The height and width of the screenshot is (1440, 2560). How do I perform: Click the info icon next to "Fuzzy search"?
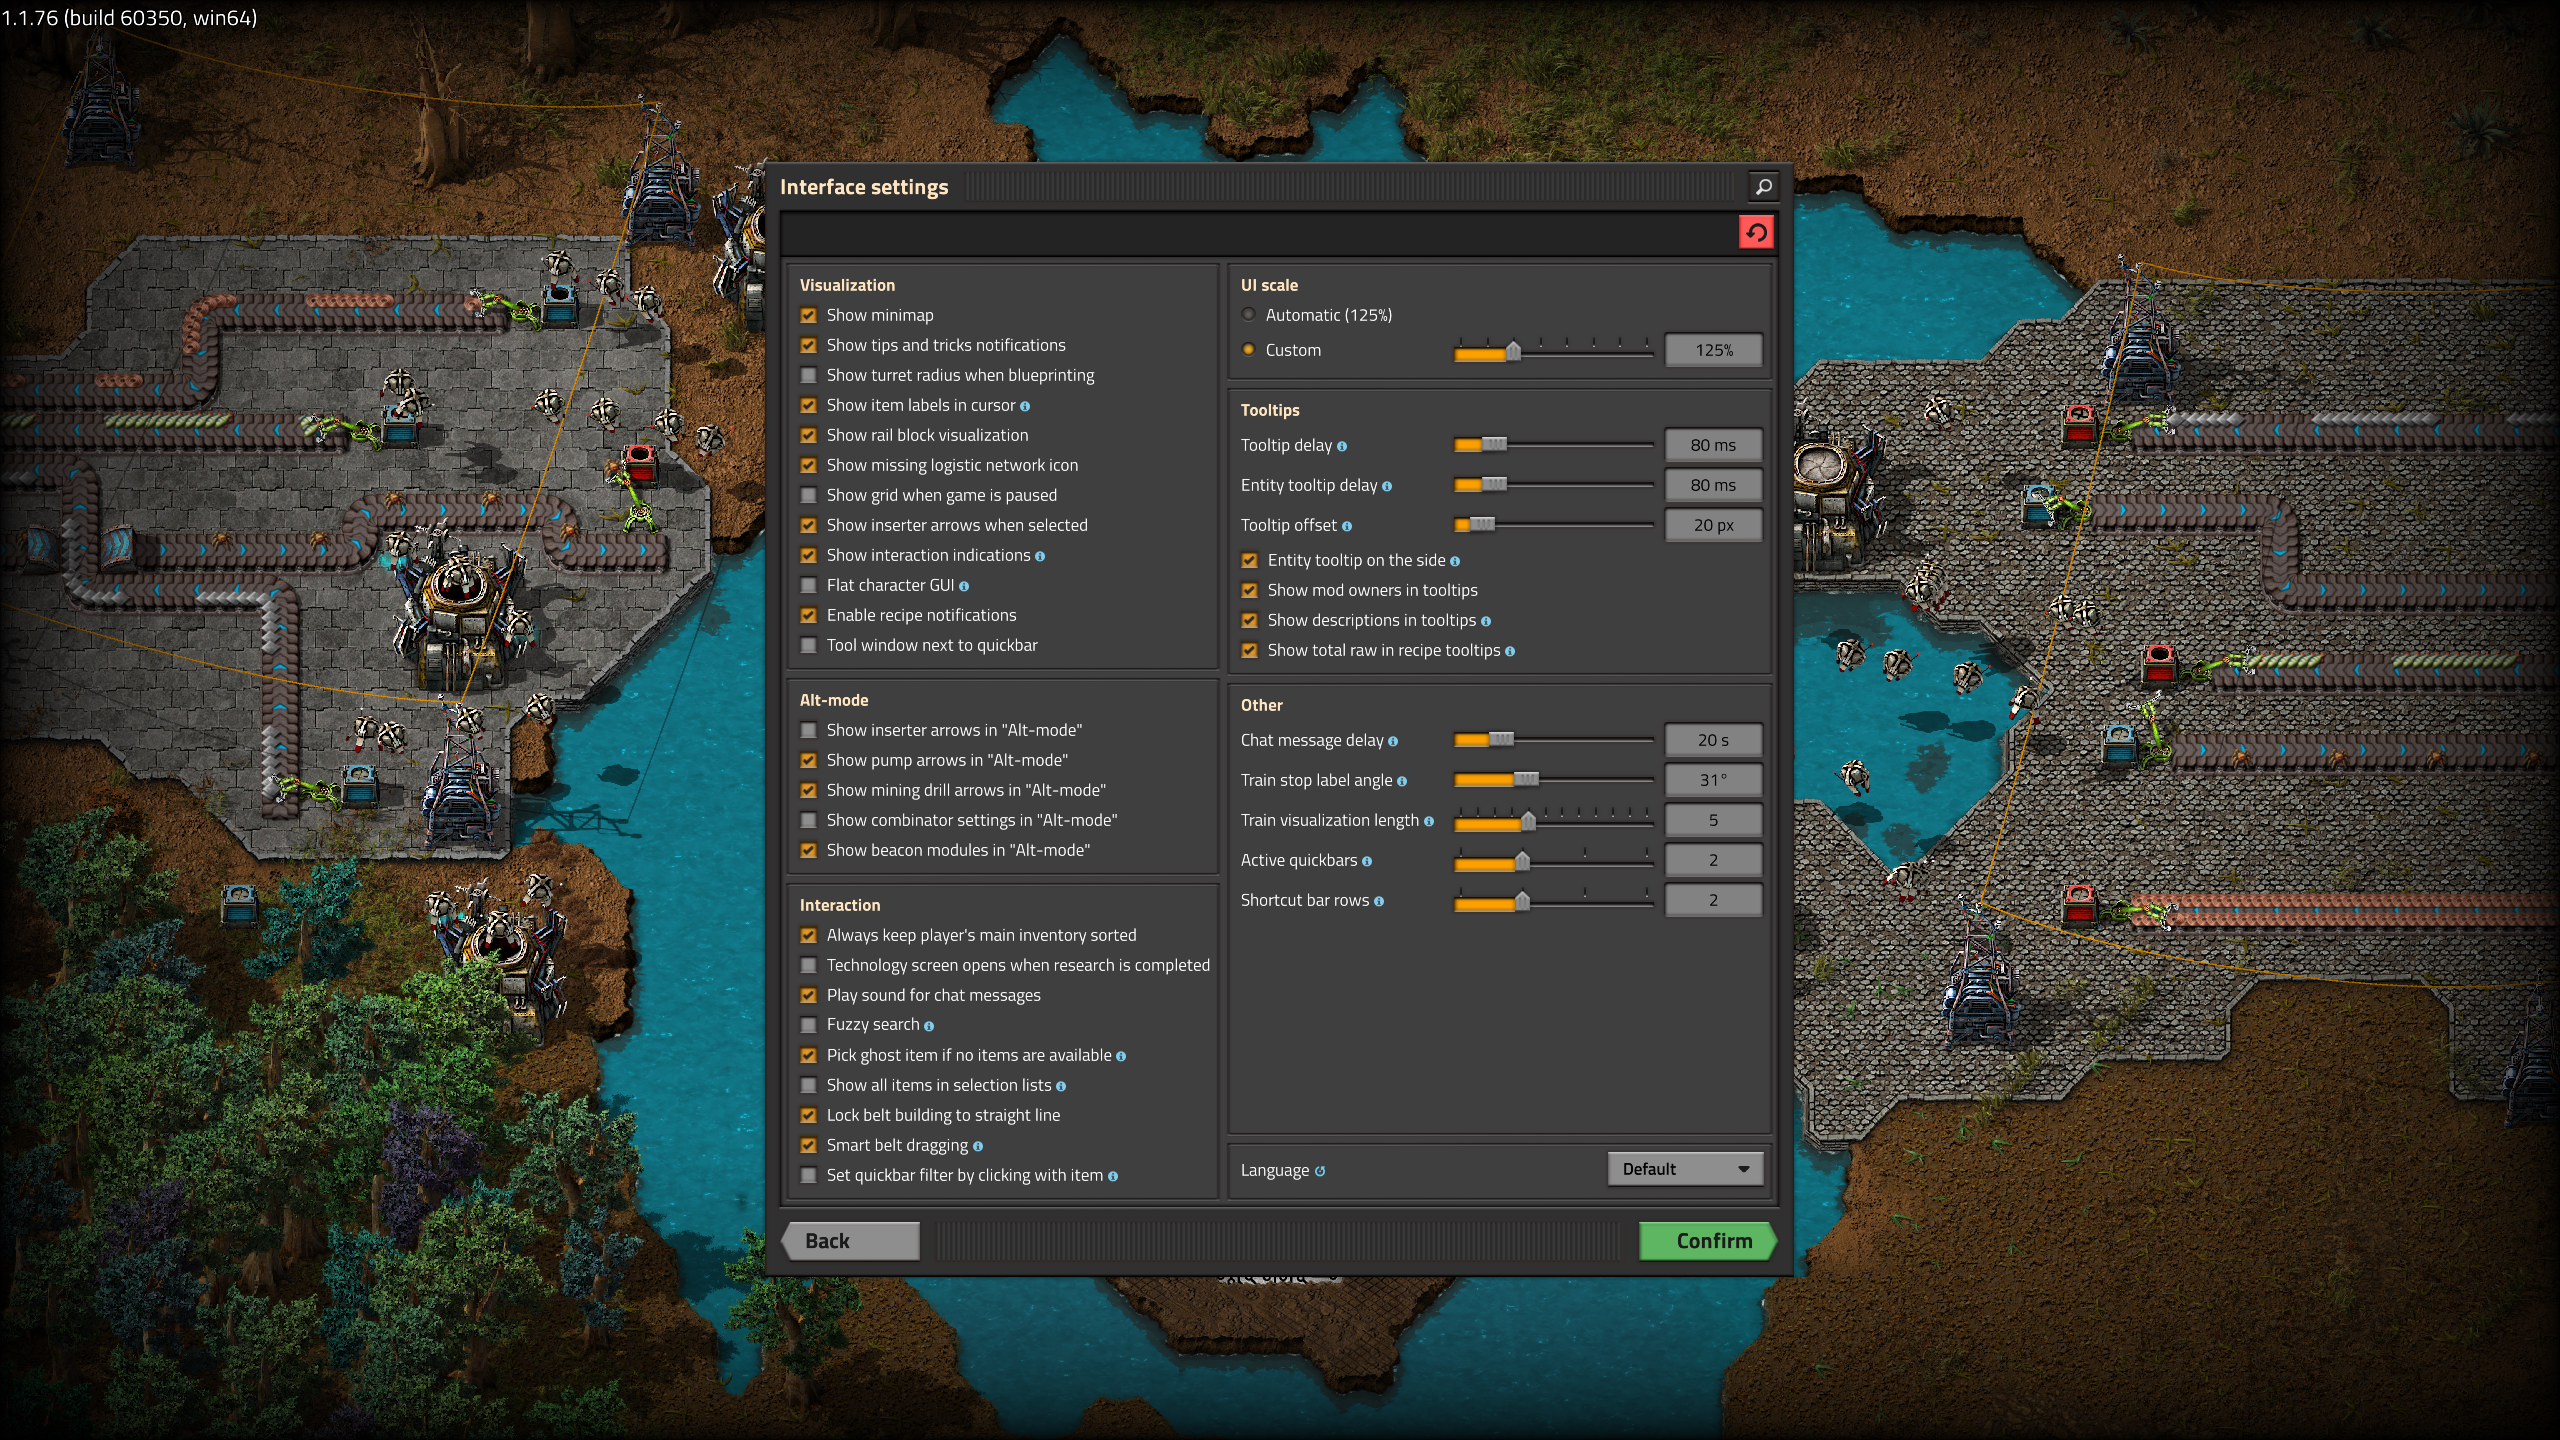pos(928,1025)
